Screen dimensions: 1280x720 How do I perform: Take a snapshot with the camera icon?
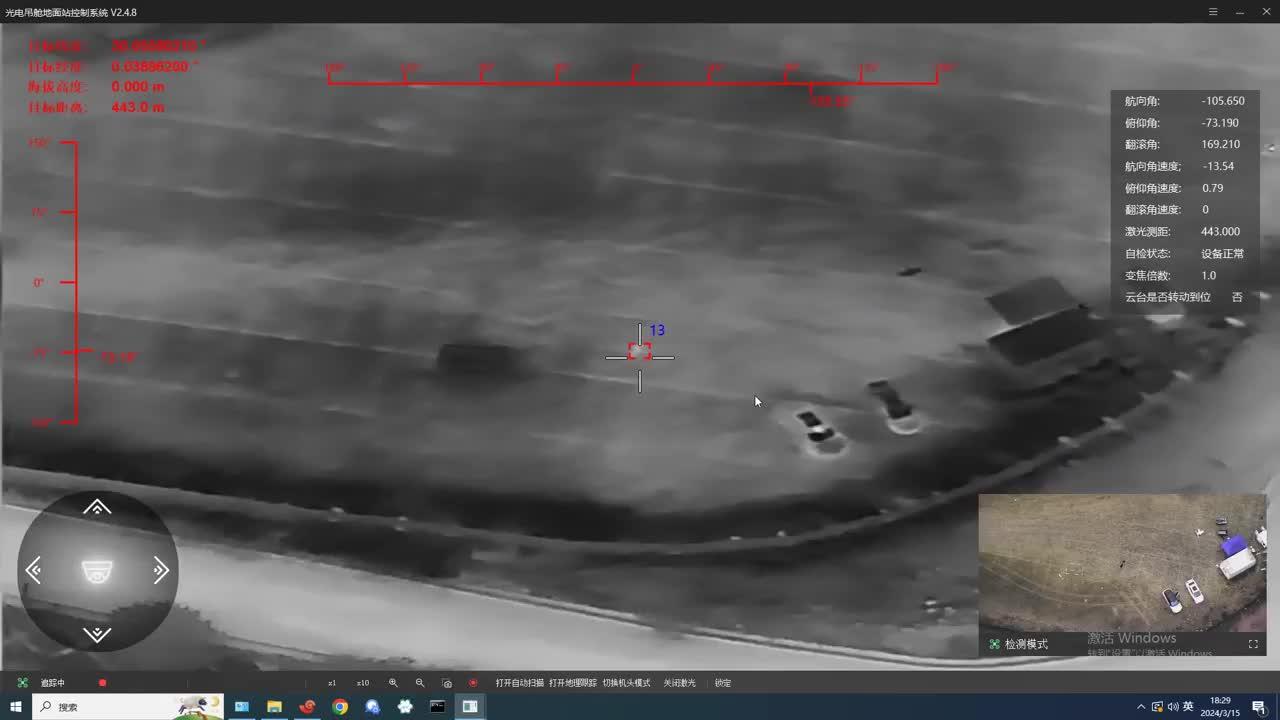[447, 683]
